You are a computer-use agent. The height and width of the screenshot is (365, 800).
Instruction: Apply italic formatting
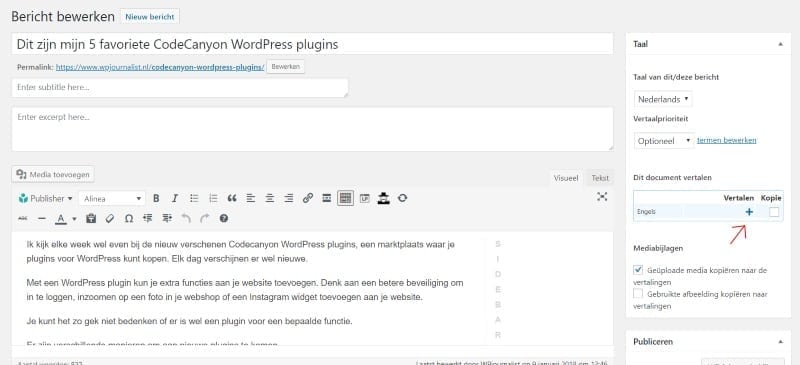click(175, 199)
